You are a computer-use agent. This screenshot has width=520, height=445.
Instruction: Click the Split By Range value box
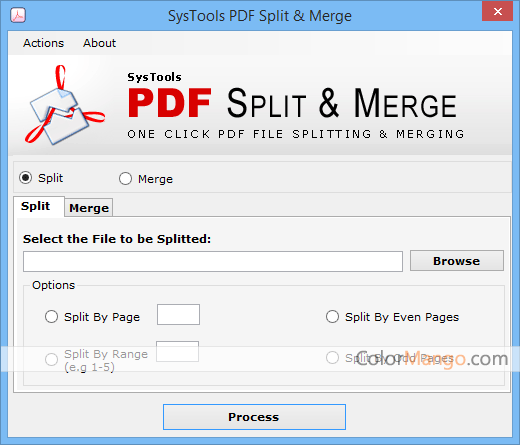coord(177,351)
